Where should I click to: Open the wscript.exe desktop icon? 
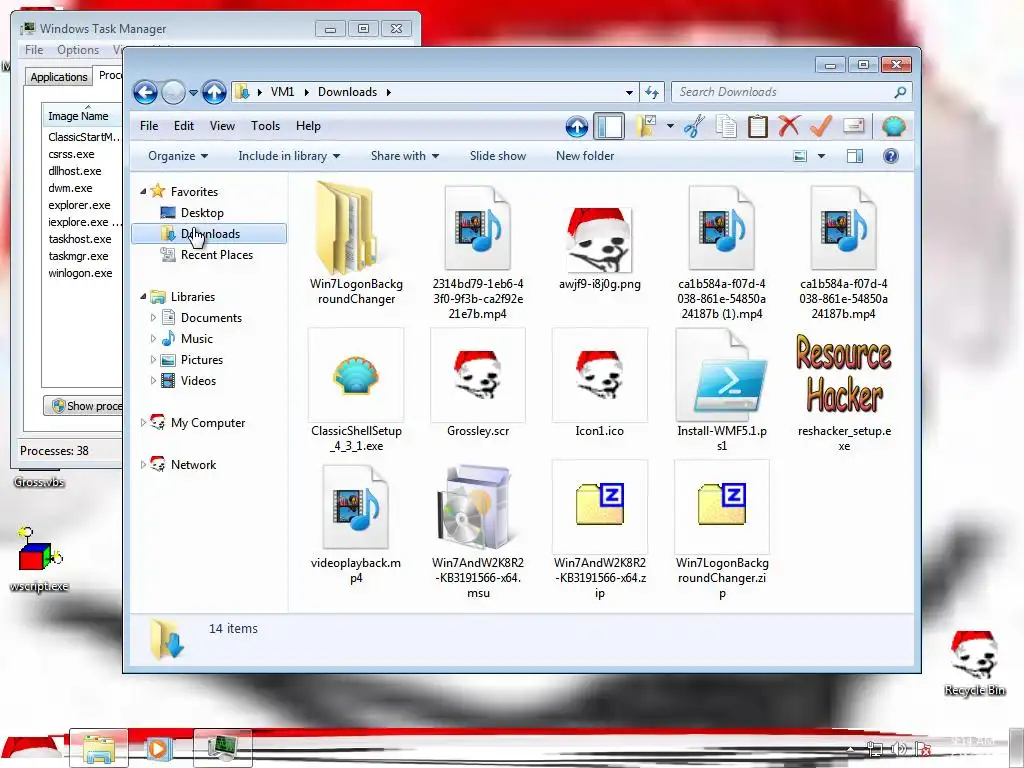[39, 559]
